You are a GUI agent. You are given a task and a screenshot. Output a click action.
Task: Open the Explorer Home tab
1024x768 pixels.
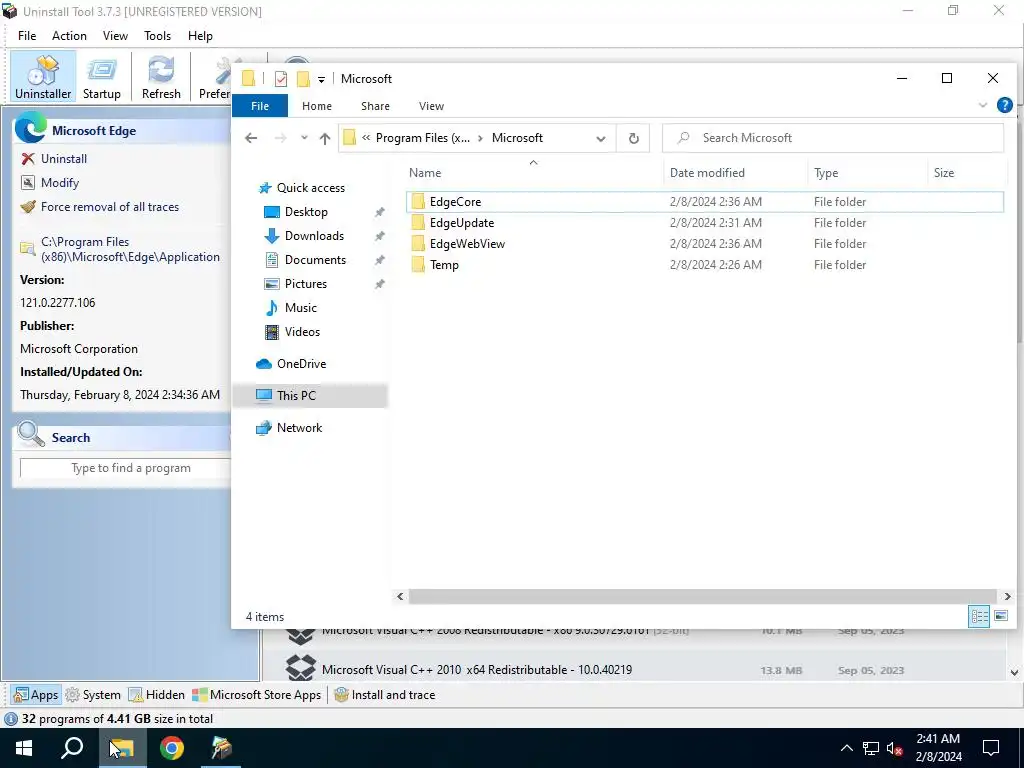click(x=317, y=106)
